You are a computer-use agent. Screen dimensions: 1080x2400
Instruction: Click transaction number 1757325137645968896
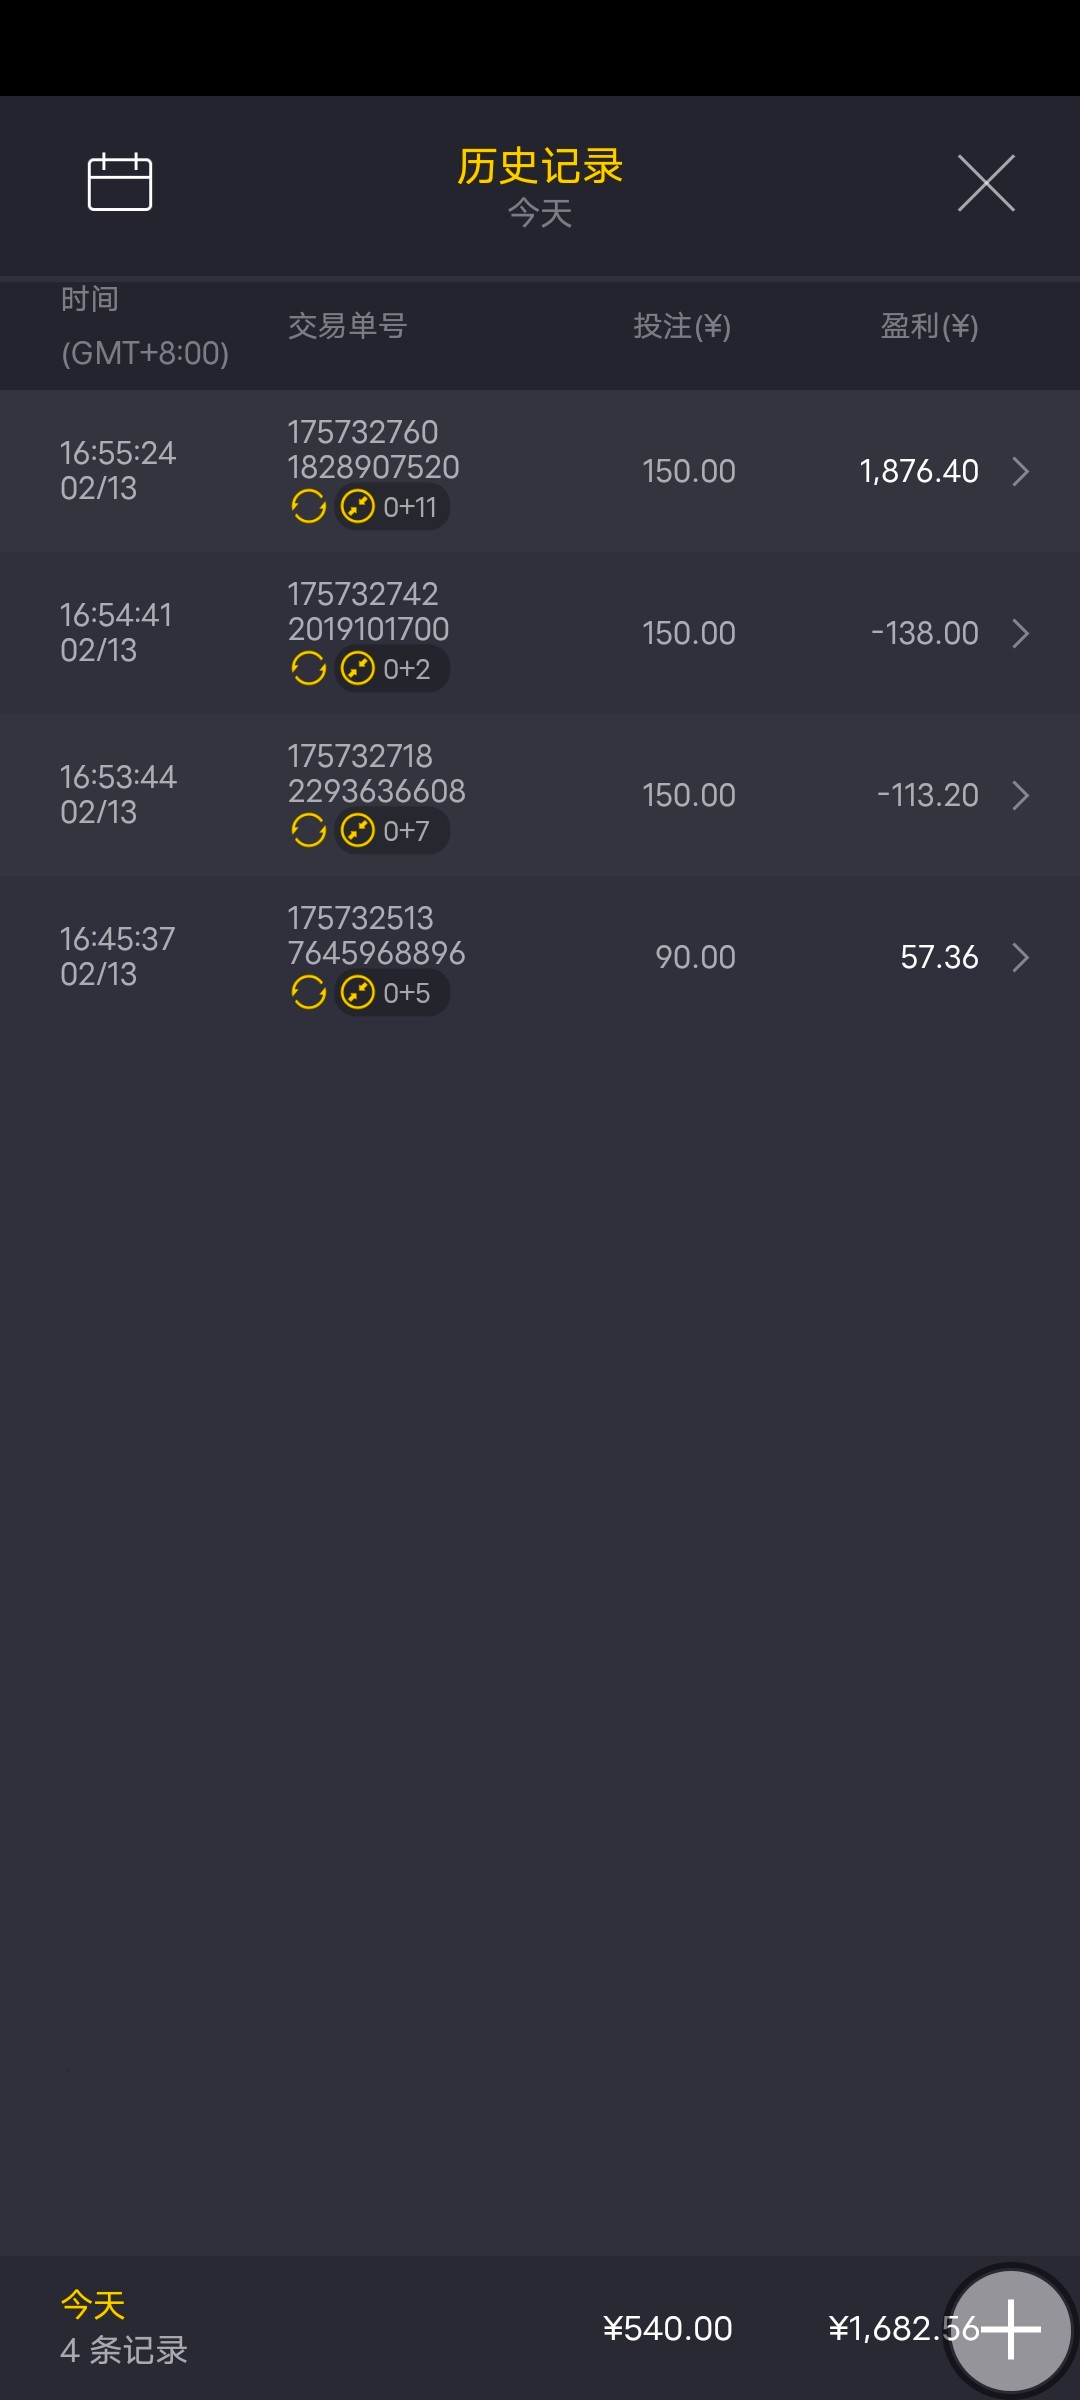pos(376,935)
